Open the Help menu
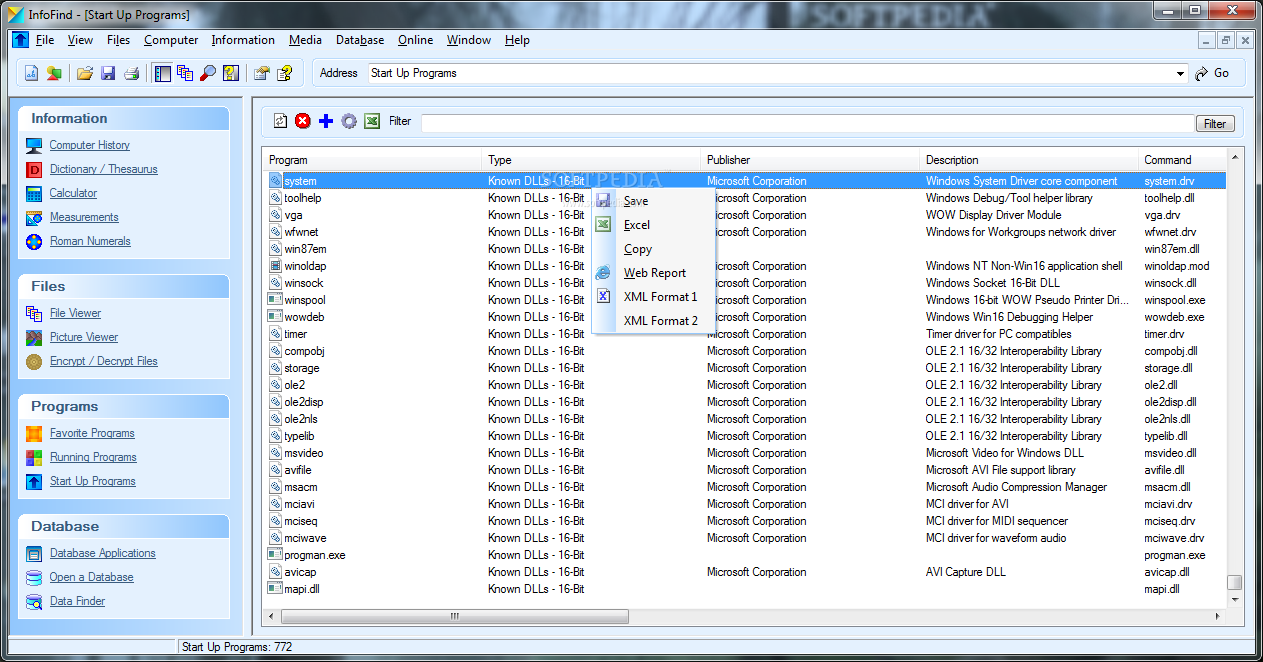Image resolution: width=1263 pixels, height=662 pixels. pyautogui.click(x=517, y=40)
